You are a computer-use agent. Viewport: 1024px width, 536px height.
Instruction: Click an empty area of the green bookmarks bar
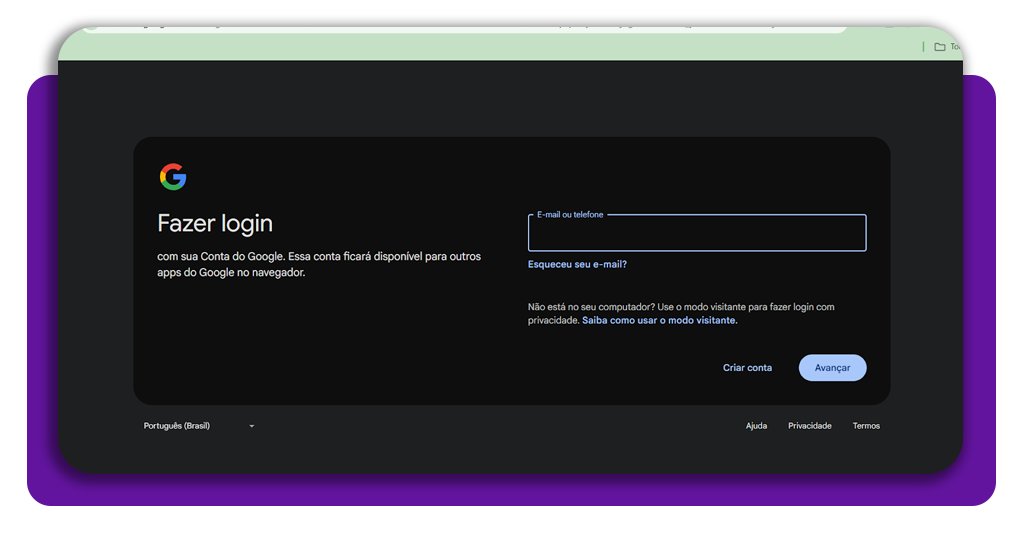[x=500, y=48]
